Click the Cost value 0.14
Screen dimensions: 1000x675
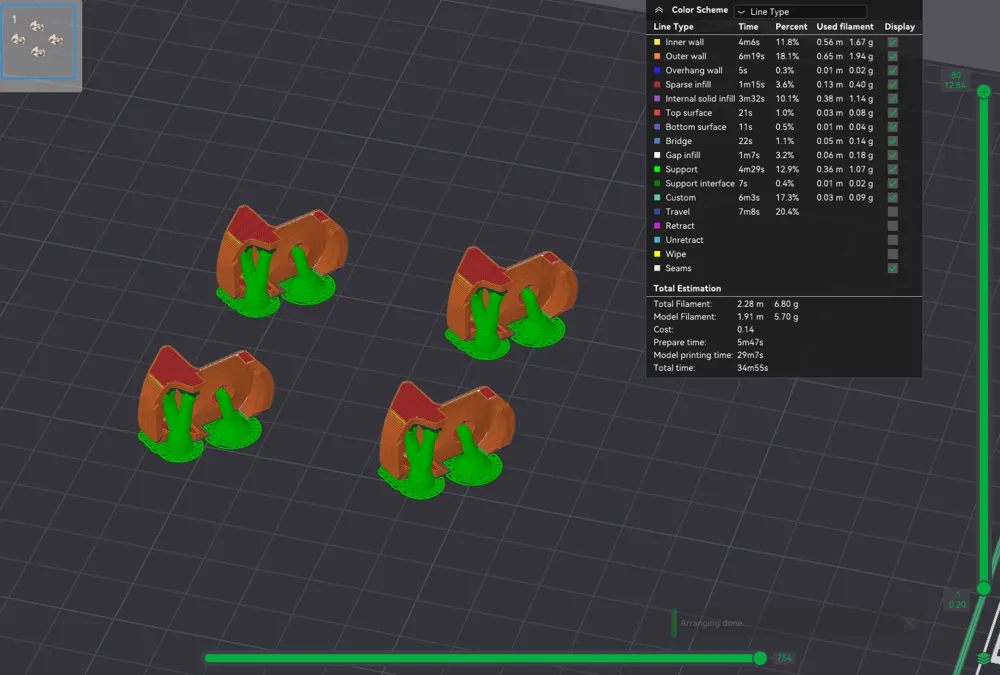[x=746, y=330]
